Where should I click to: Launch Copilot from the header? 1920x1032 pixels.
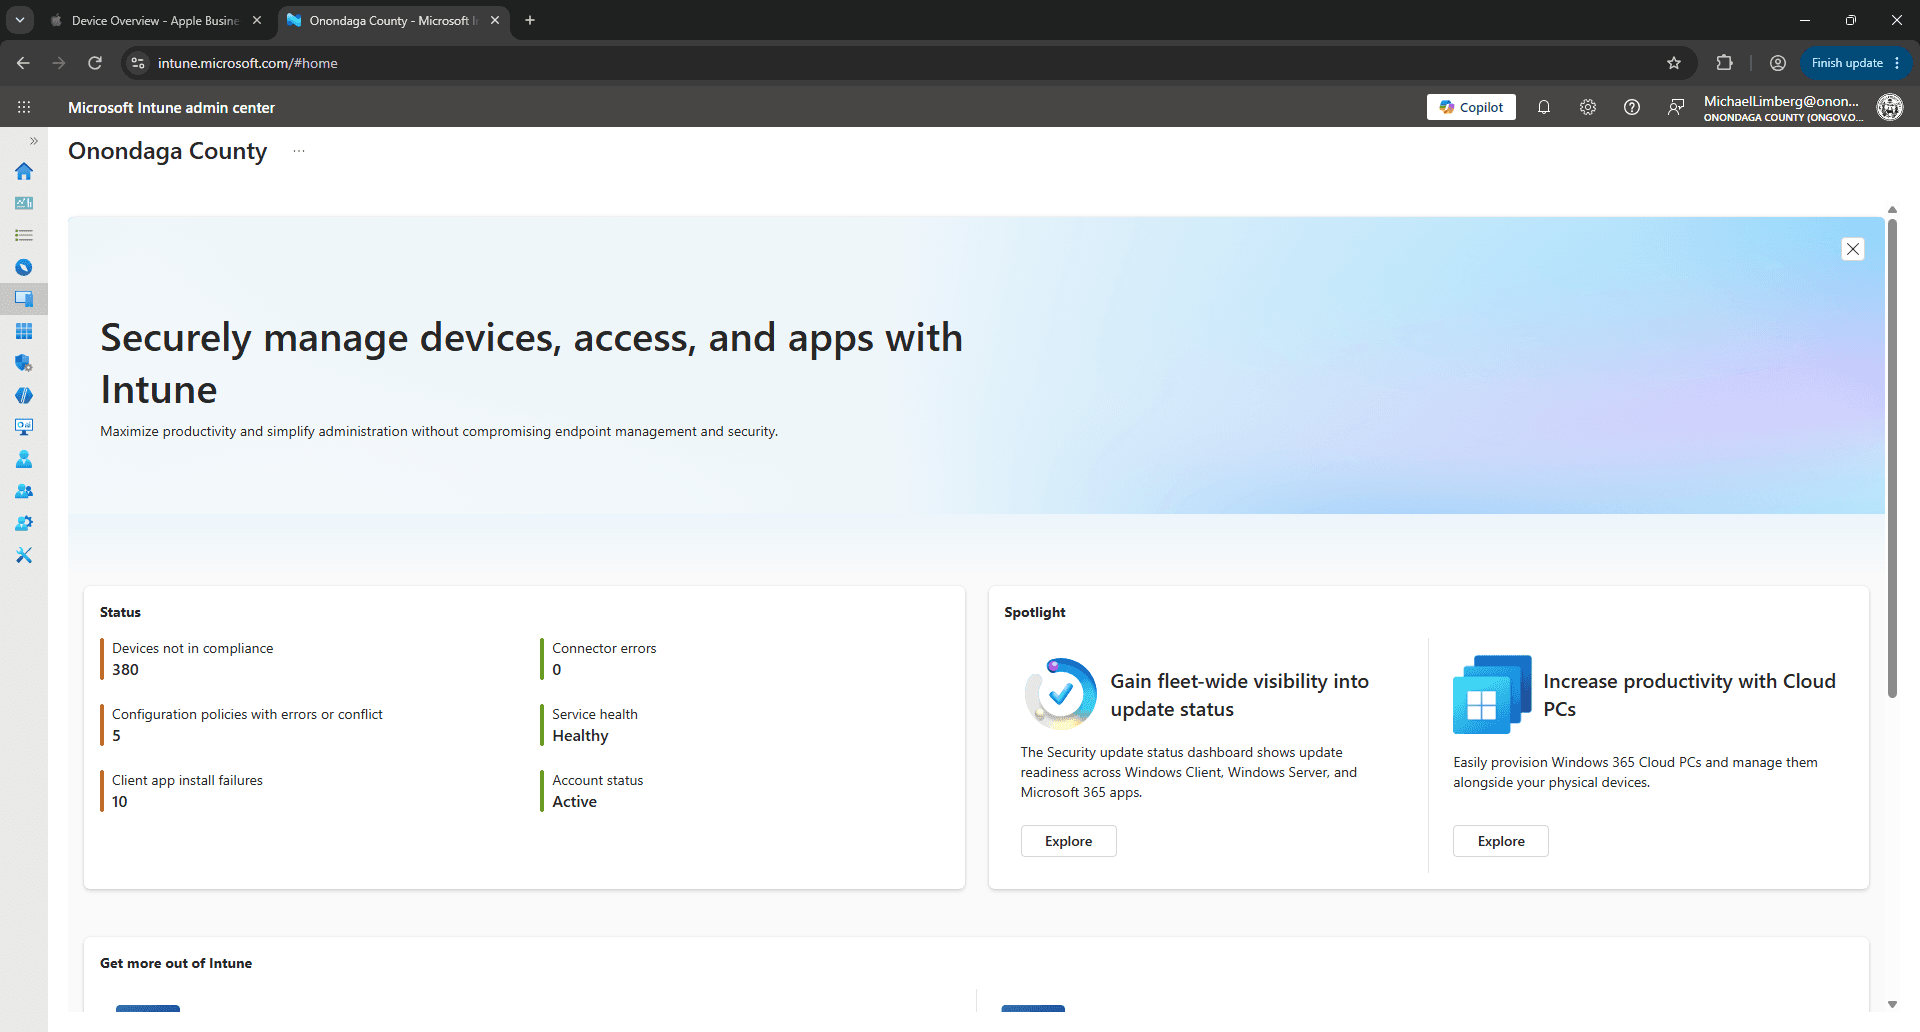tap(1471, 107)
